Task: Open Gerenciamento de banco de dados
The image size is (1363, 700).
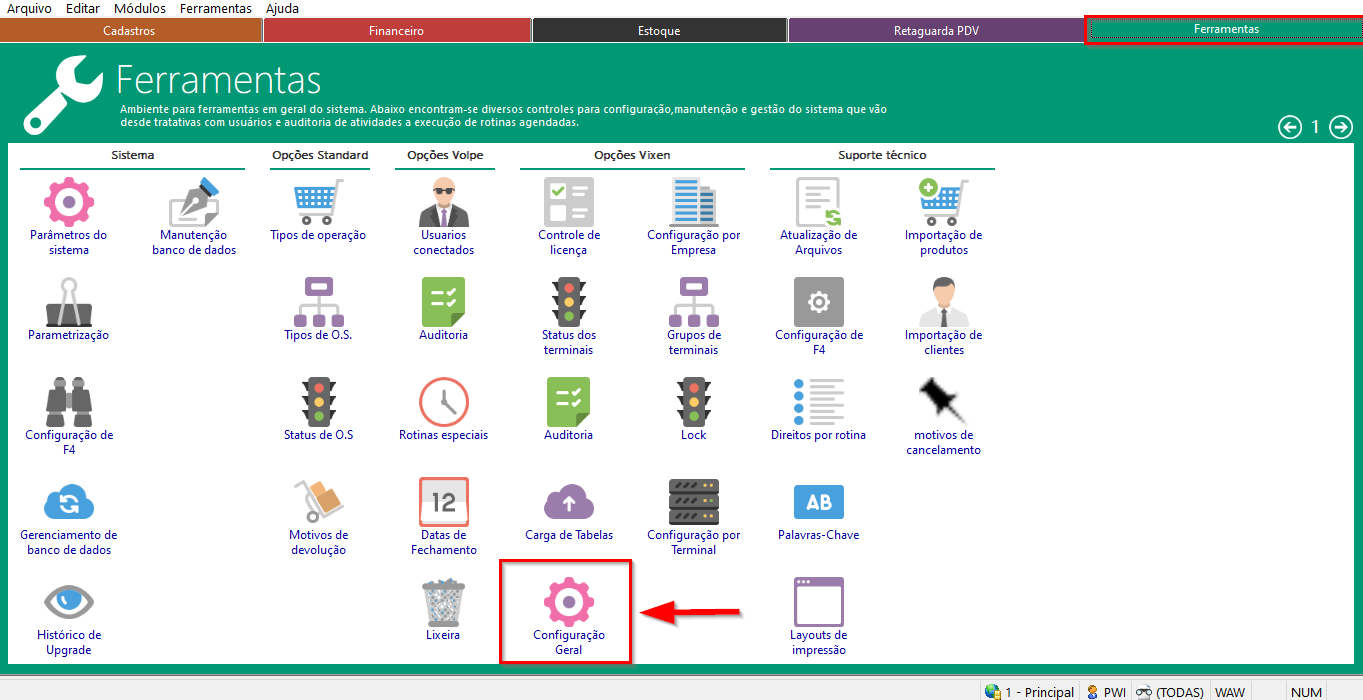Action: pos(69,502)
